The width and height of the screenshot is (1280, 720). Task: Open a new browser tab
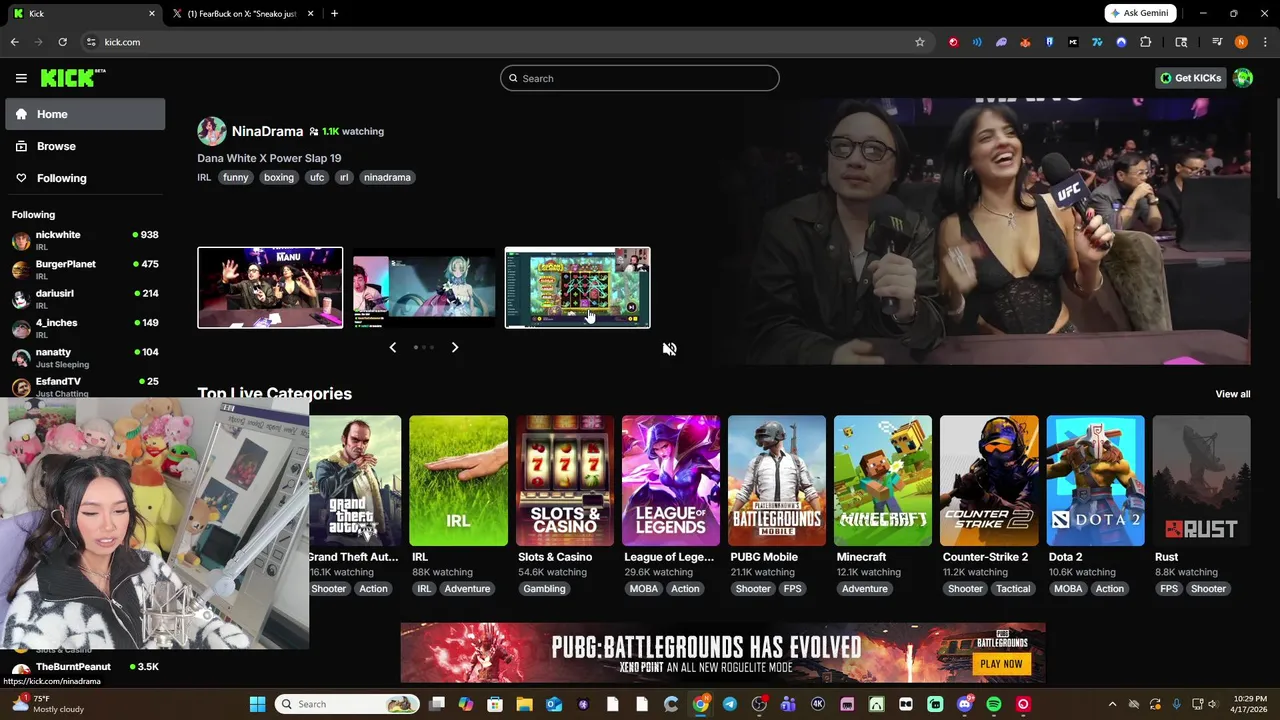point(334,13)
